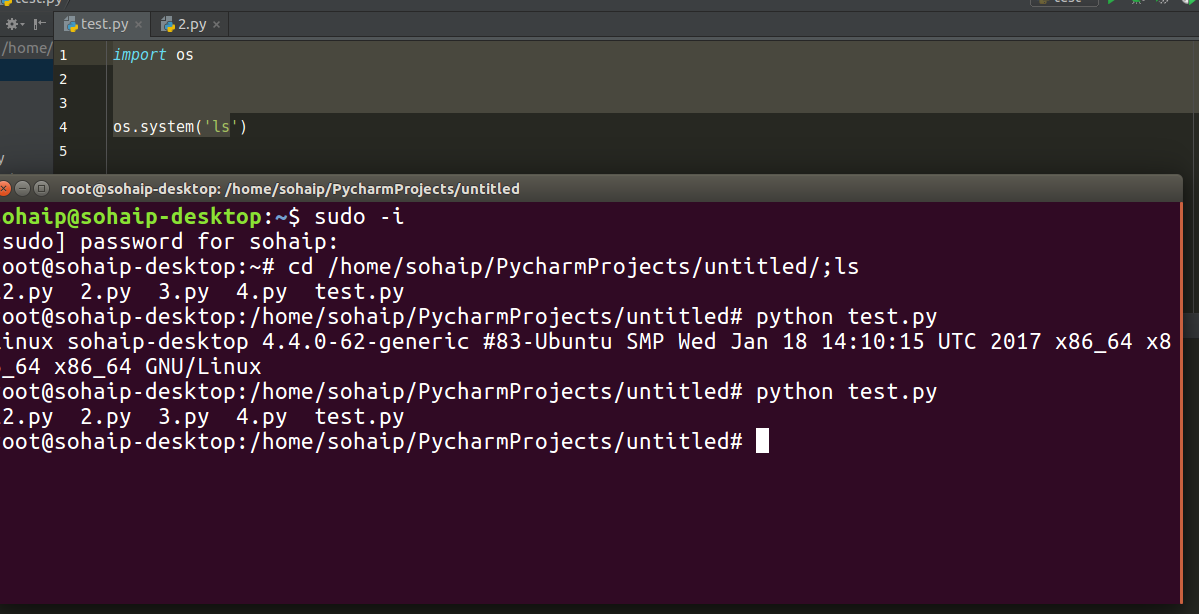
Task: Close the 2.py editor tab
Action: click(216, 24)
